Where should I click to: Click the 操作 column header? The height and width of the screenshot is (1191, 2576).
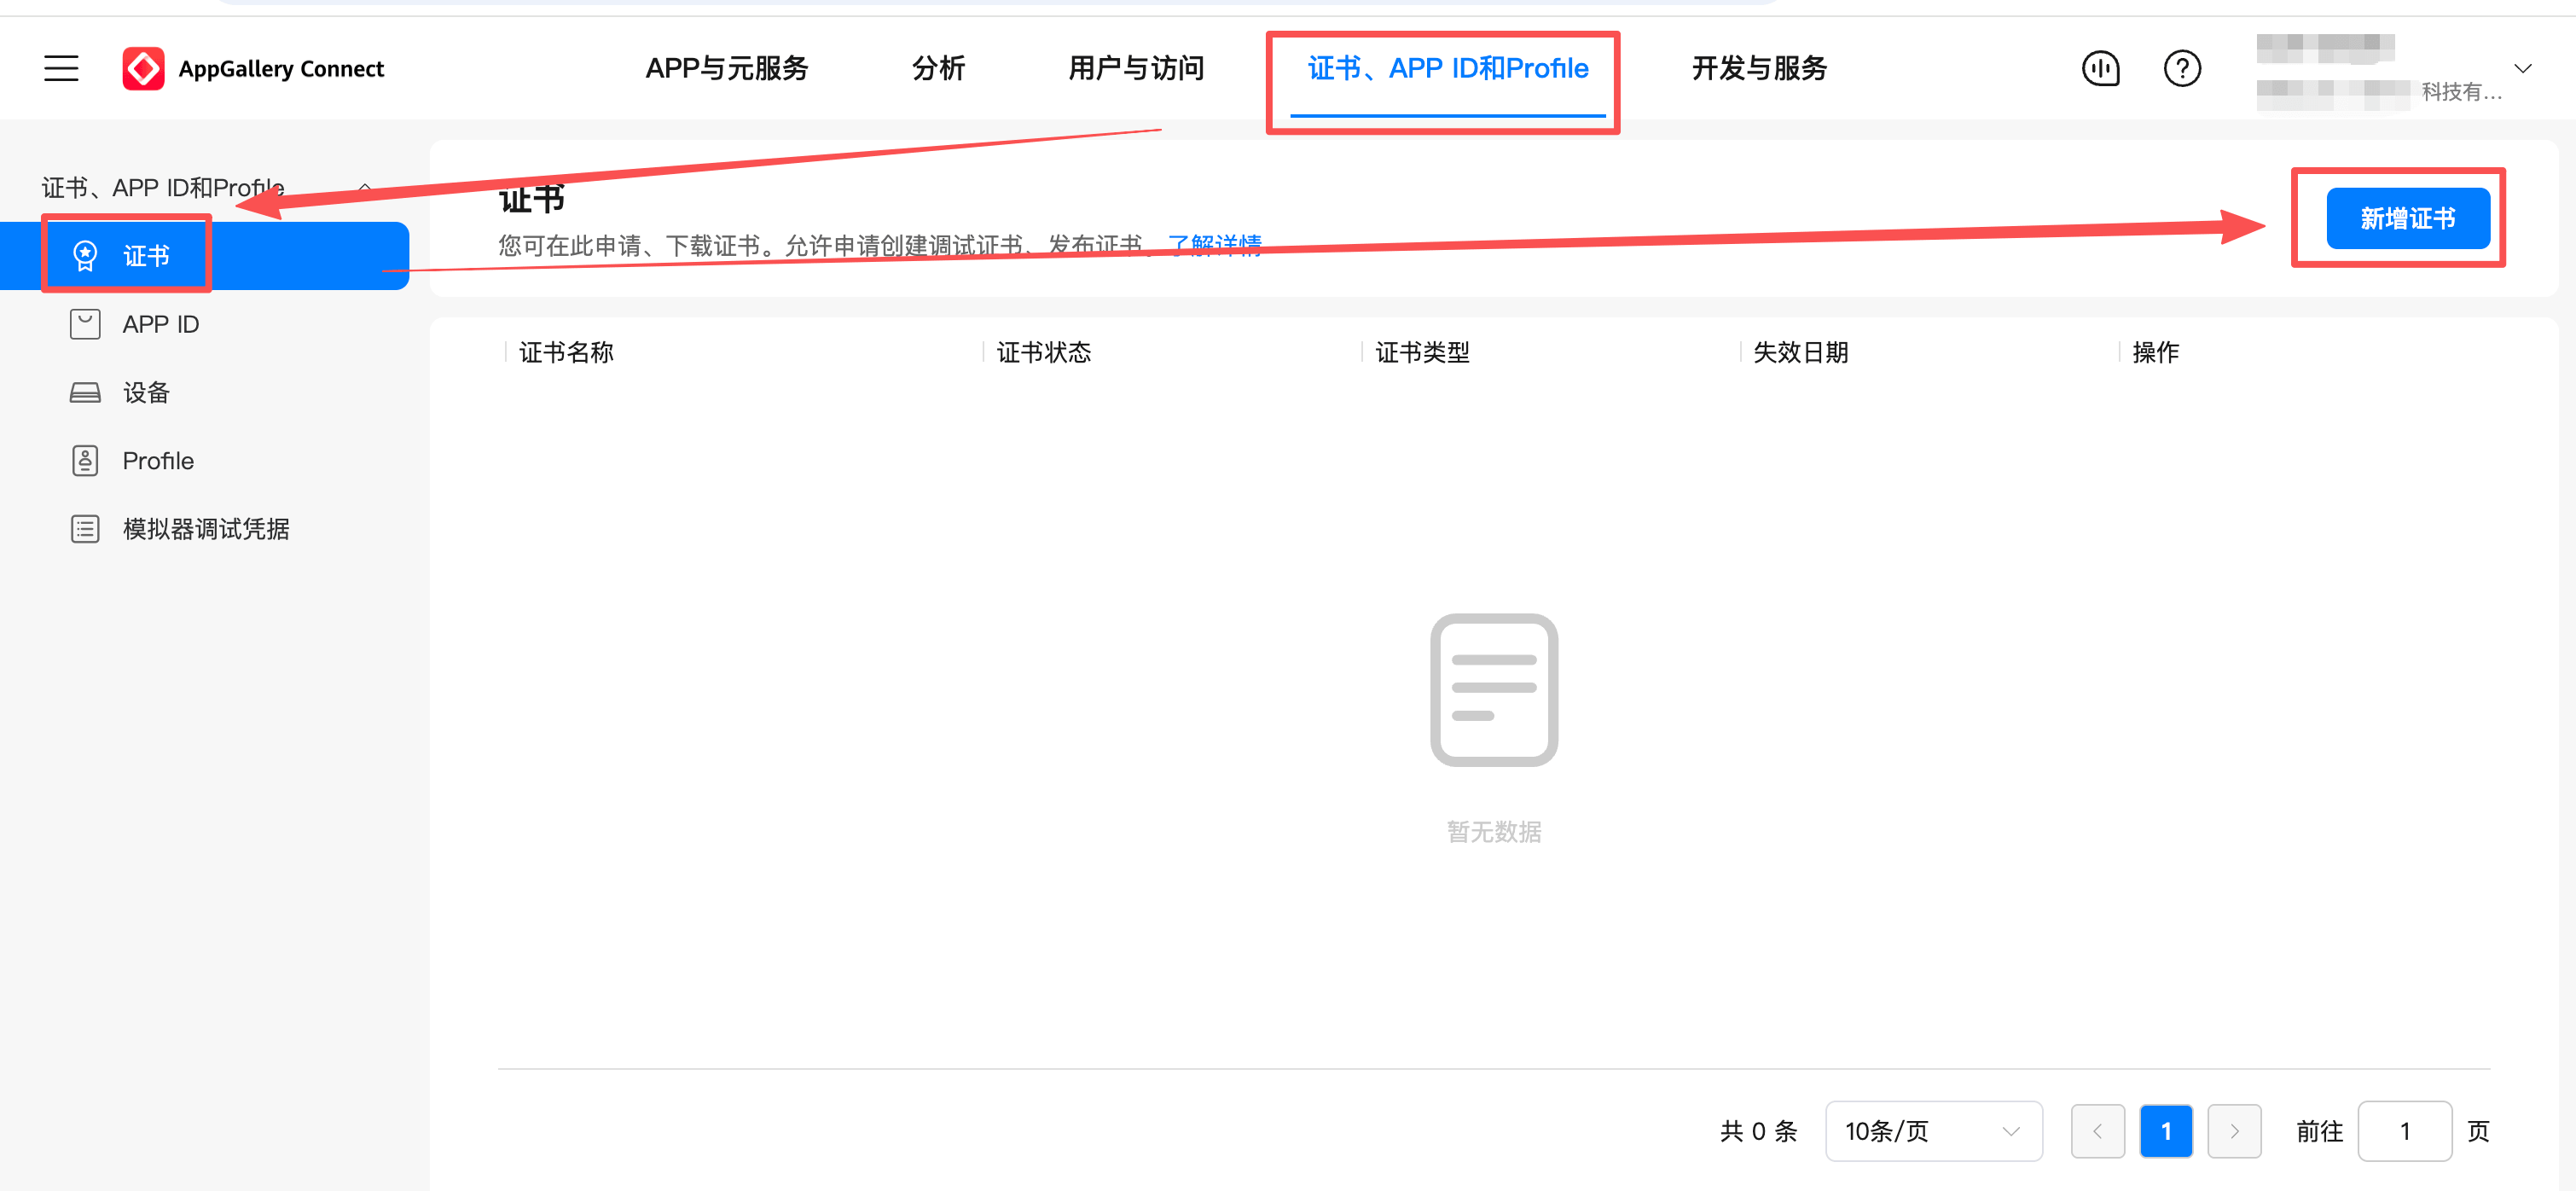pos(2155,352)
